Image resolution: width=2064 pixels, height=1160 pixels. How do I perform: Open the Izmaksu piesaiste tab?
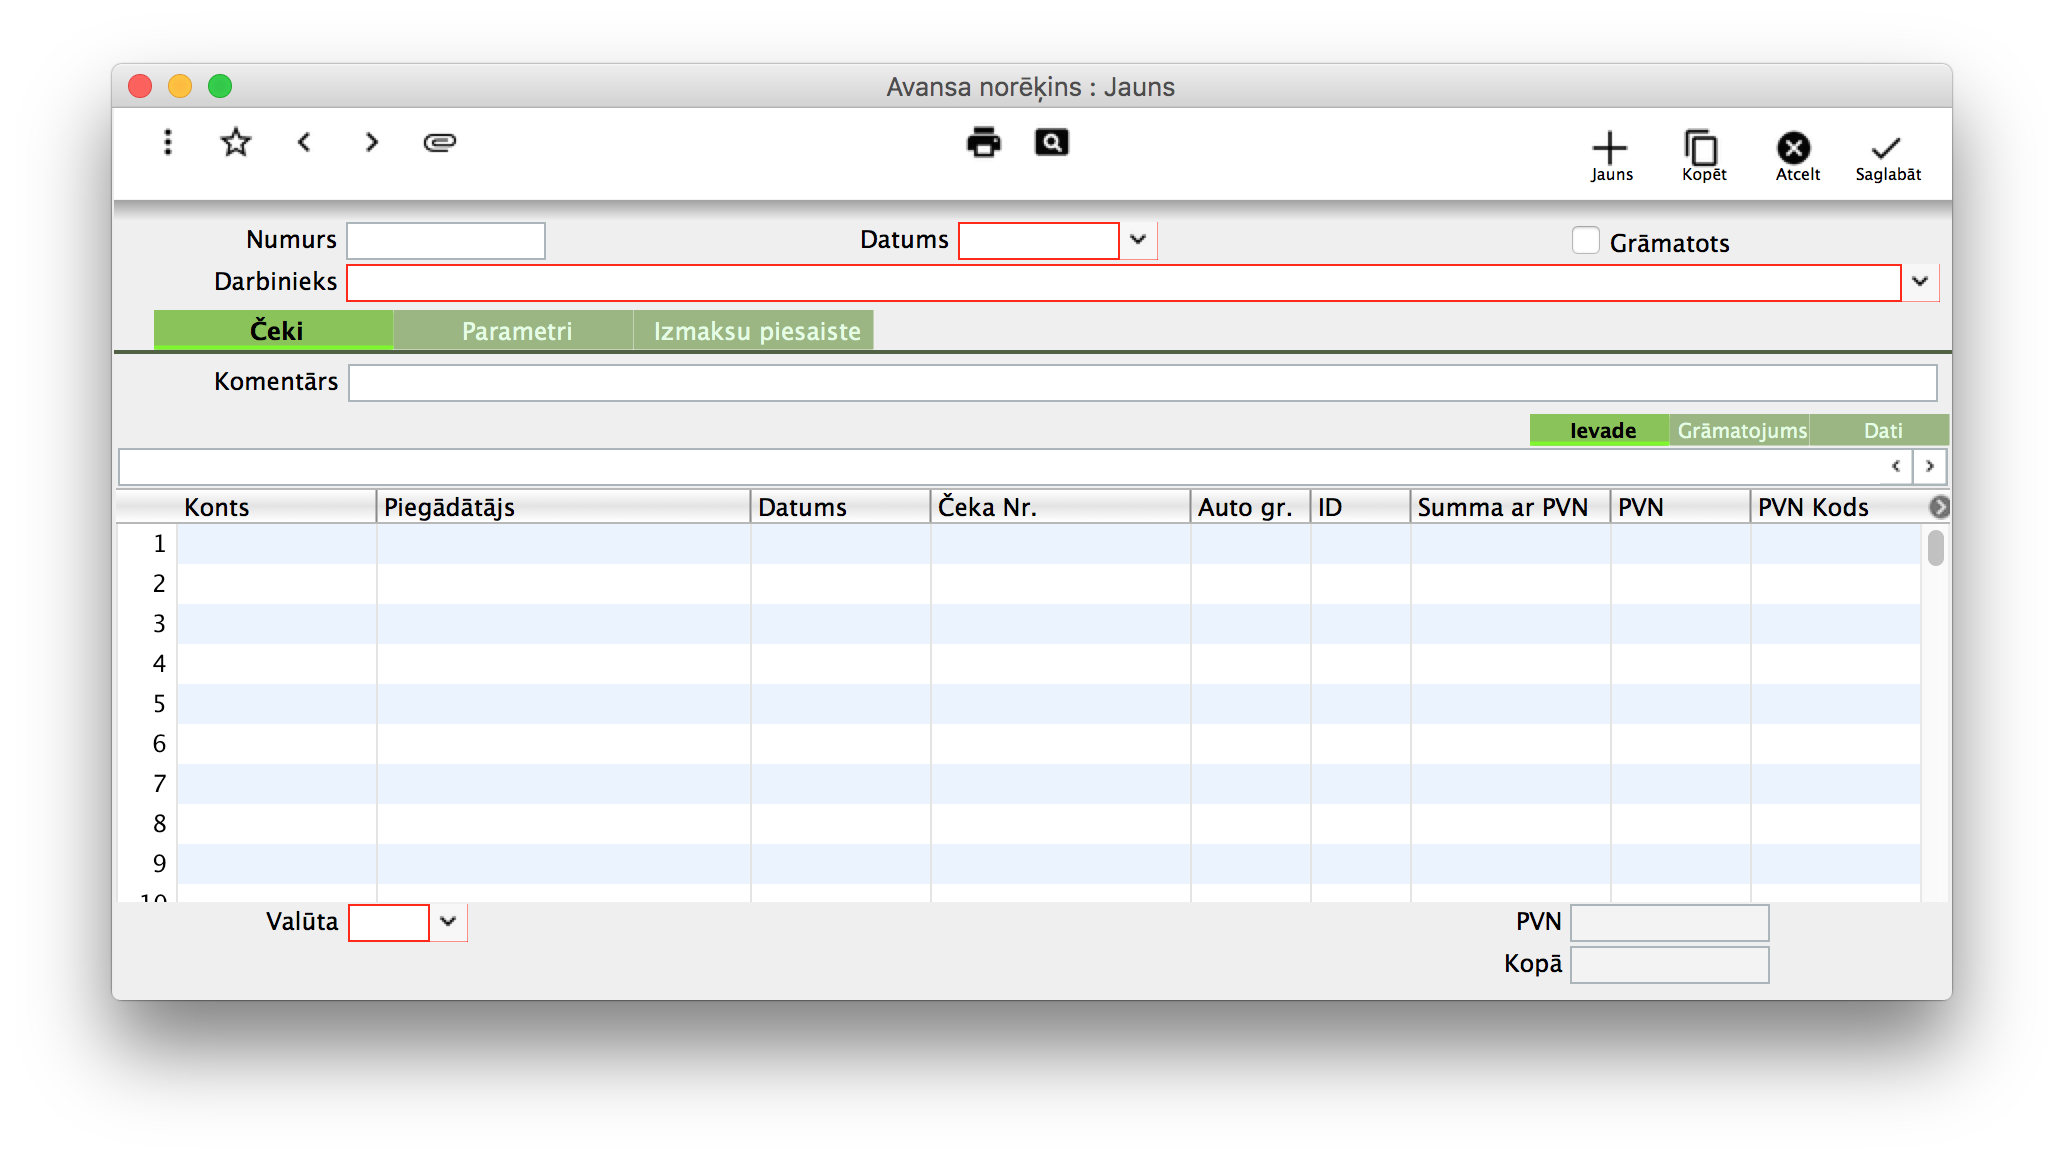point(756,331)
